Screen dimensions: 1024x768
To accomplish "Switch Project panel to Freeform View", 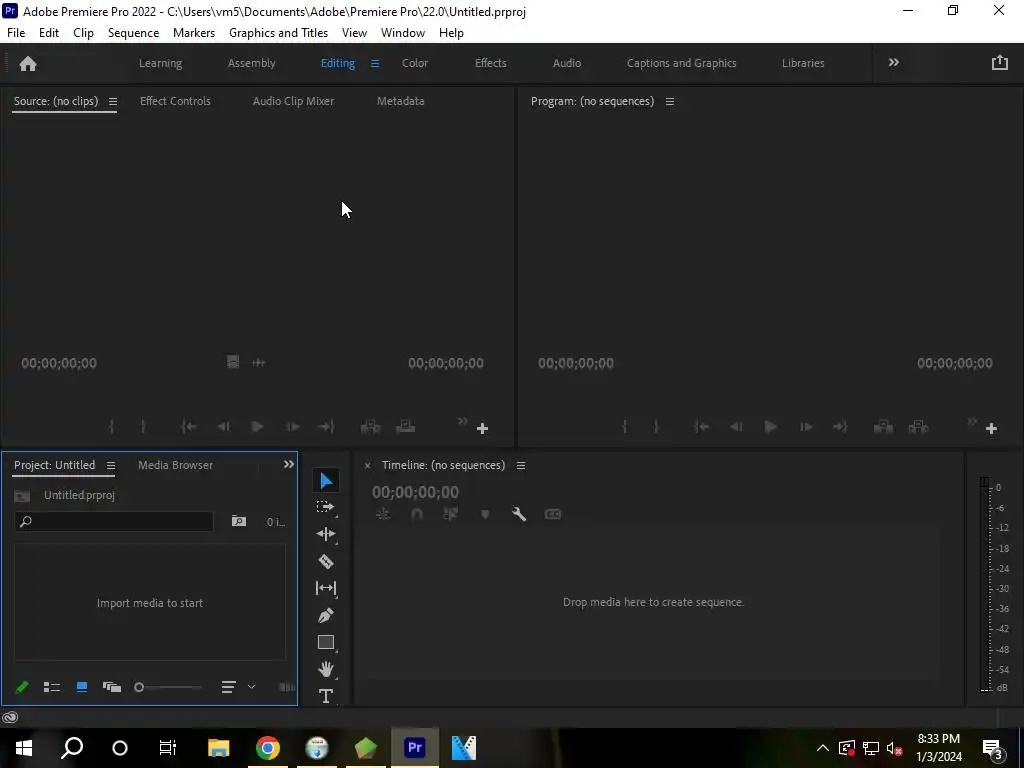I will [112, 687].
